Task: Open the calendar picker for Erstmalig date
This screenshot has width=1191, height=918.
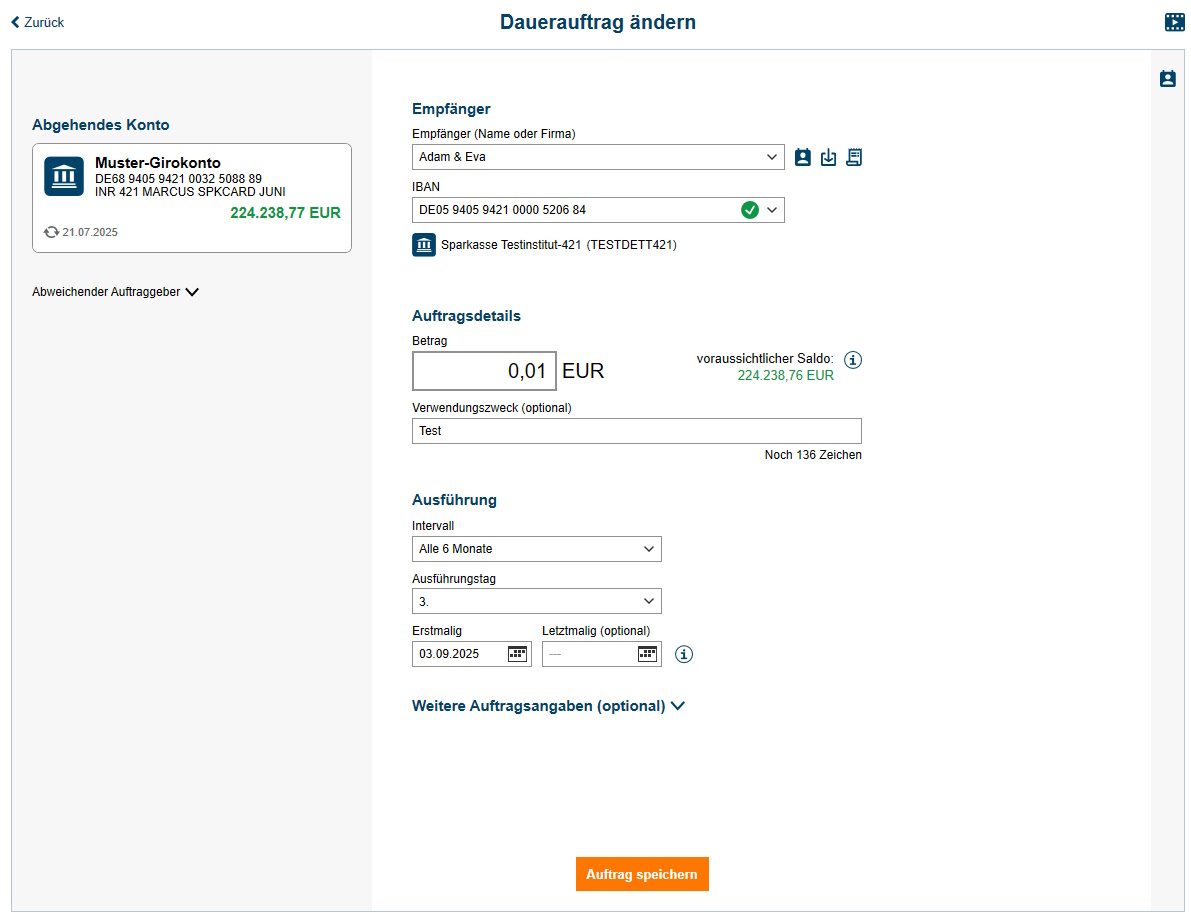Action: click(x=516, y=653)
